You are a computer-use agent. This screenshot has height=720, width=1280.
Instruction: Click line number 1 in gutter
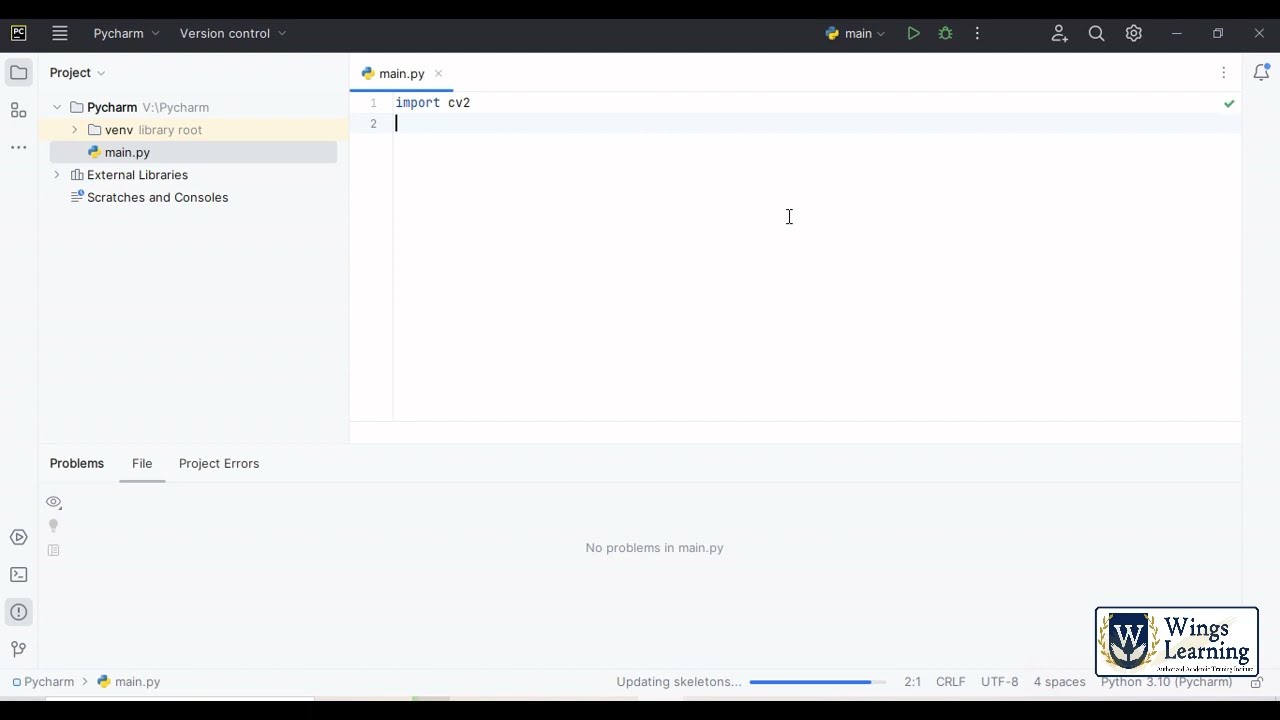(373, 103)
